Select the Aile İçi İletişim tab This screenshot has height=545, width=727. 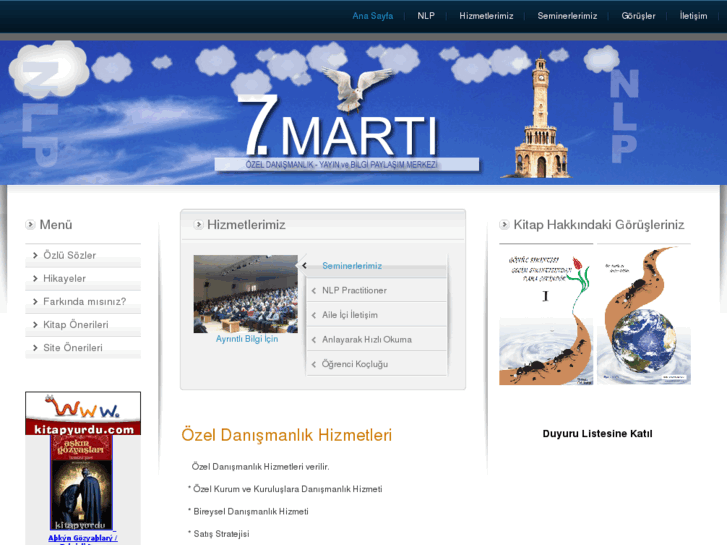(376, 315)
